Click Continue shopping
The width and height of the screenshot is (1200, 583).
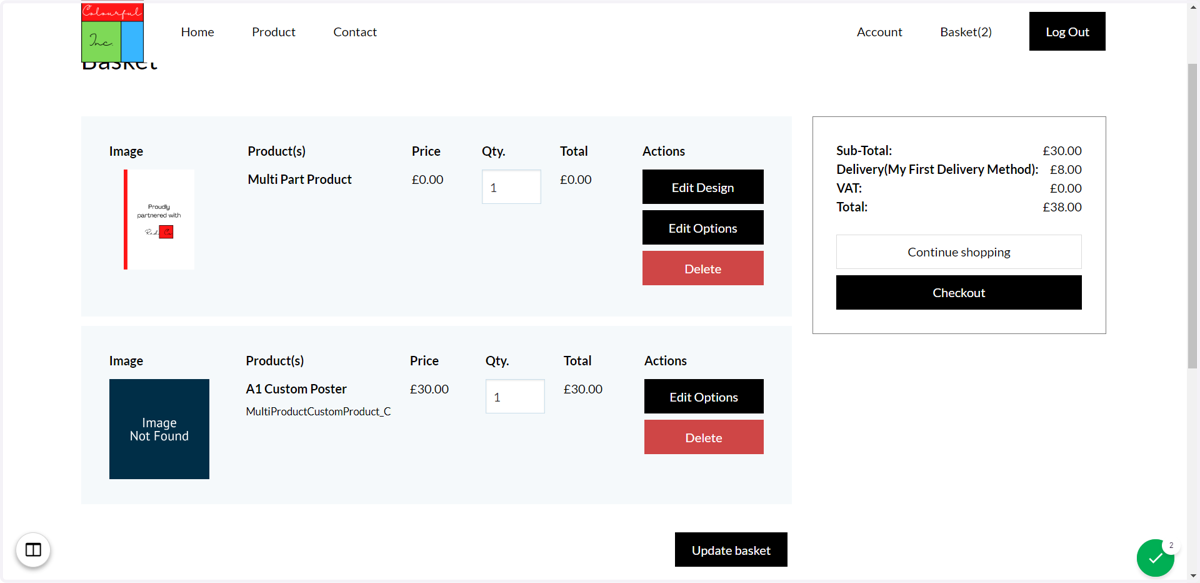[x=959, y=252]
